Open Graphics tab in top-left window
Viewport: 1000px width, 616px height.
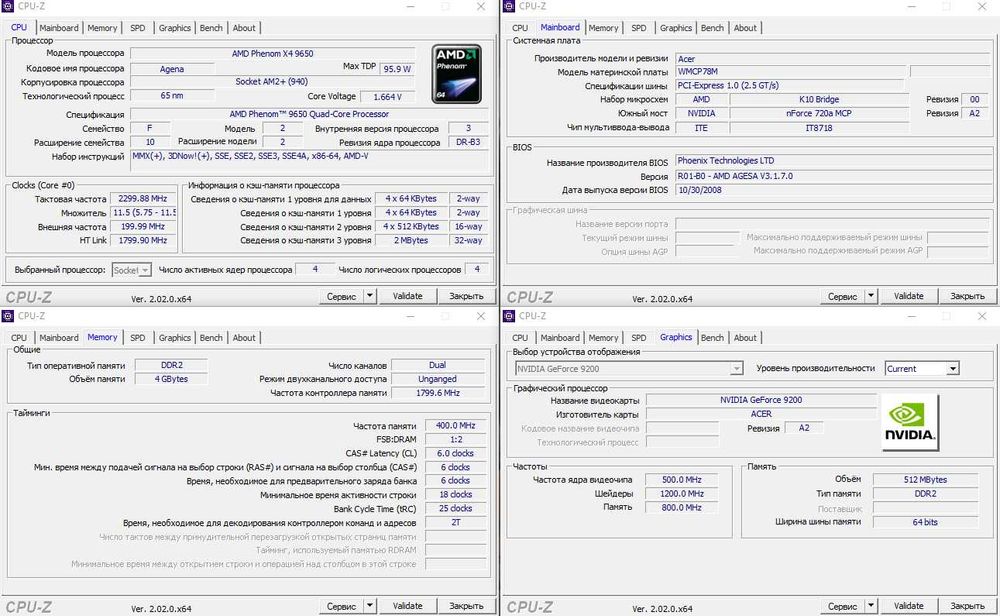tap(175, 28)
